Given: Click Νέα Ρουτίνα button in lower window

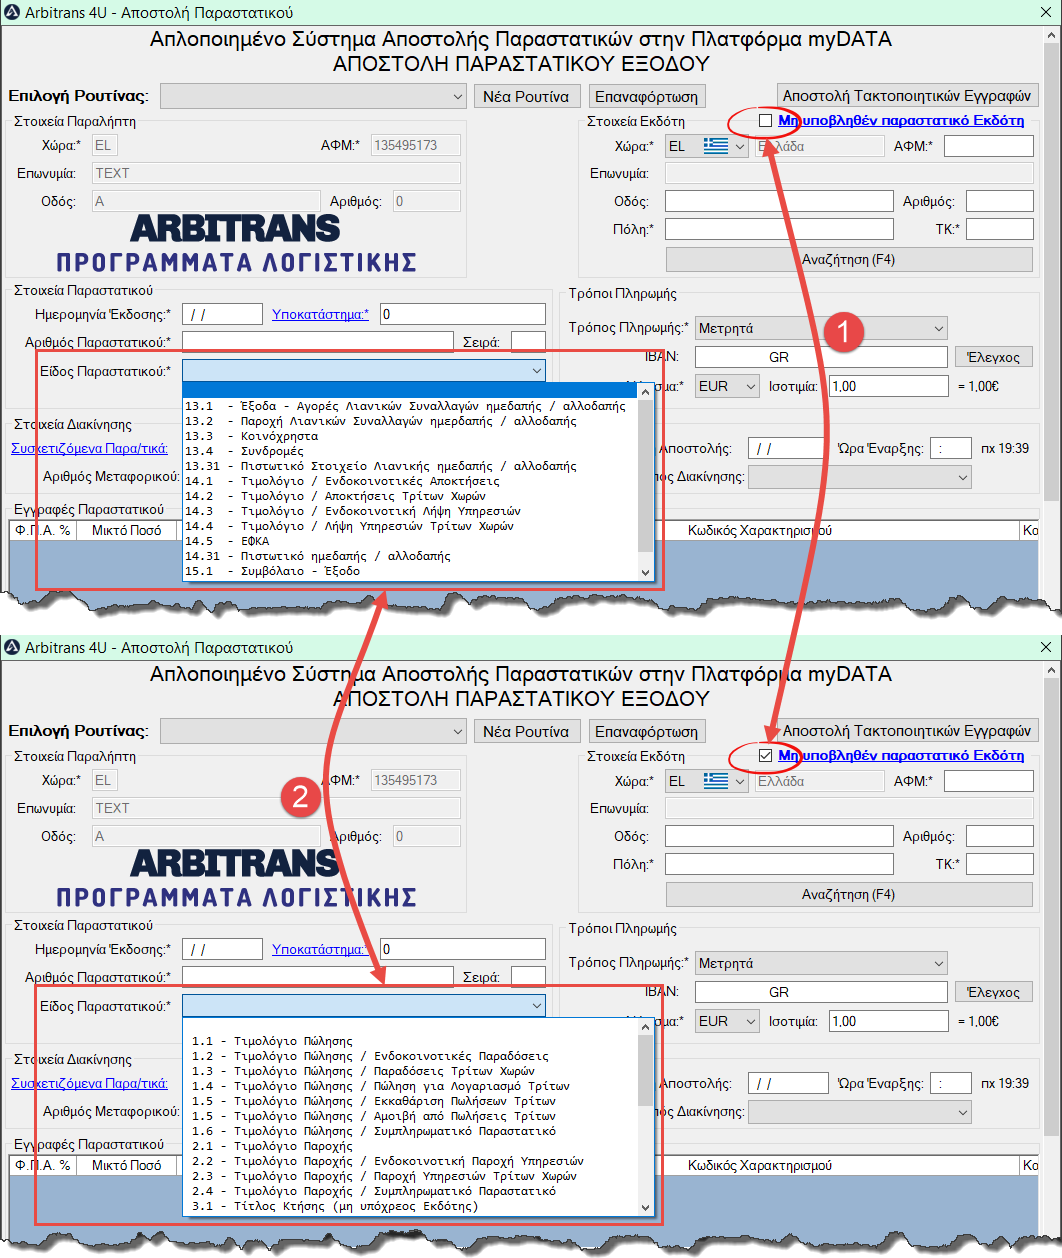Looking at the screenshot, I should coord(526,731).
